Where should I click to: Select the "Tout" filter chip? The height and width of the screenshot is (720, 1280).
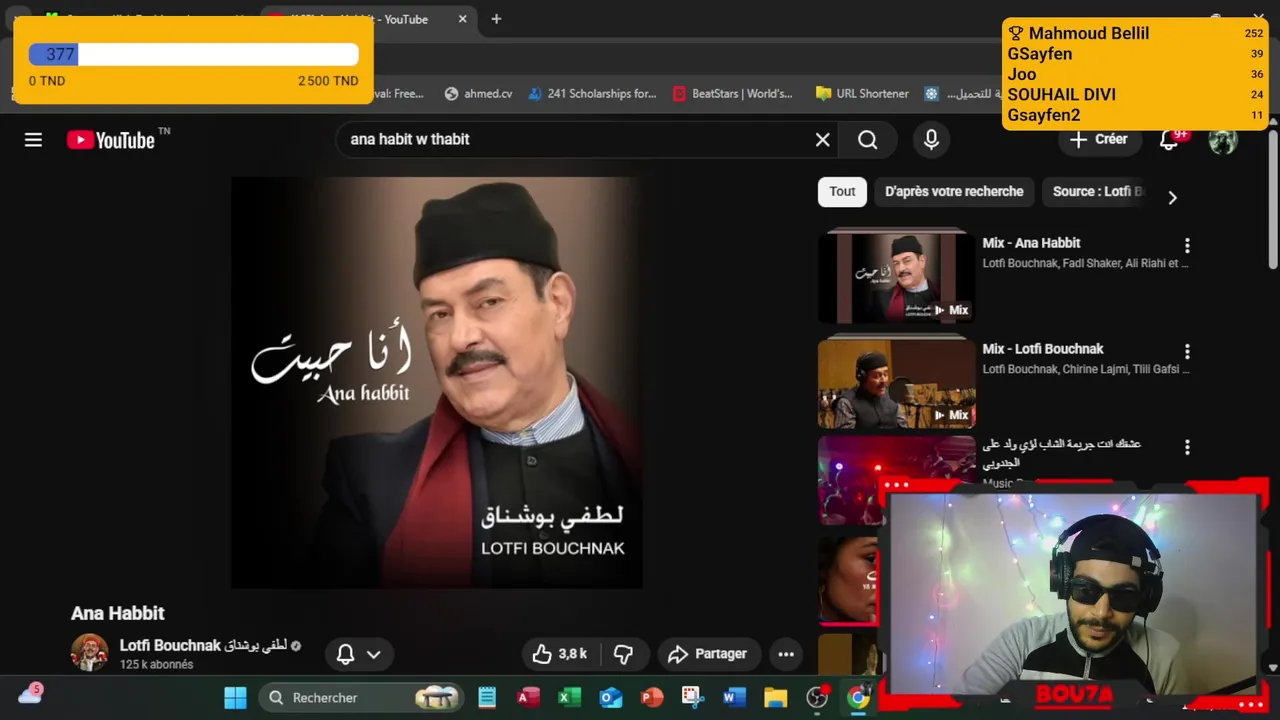pyautogui.click(x=842, y=192)
